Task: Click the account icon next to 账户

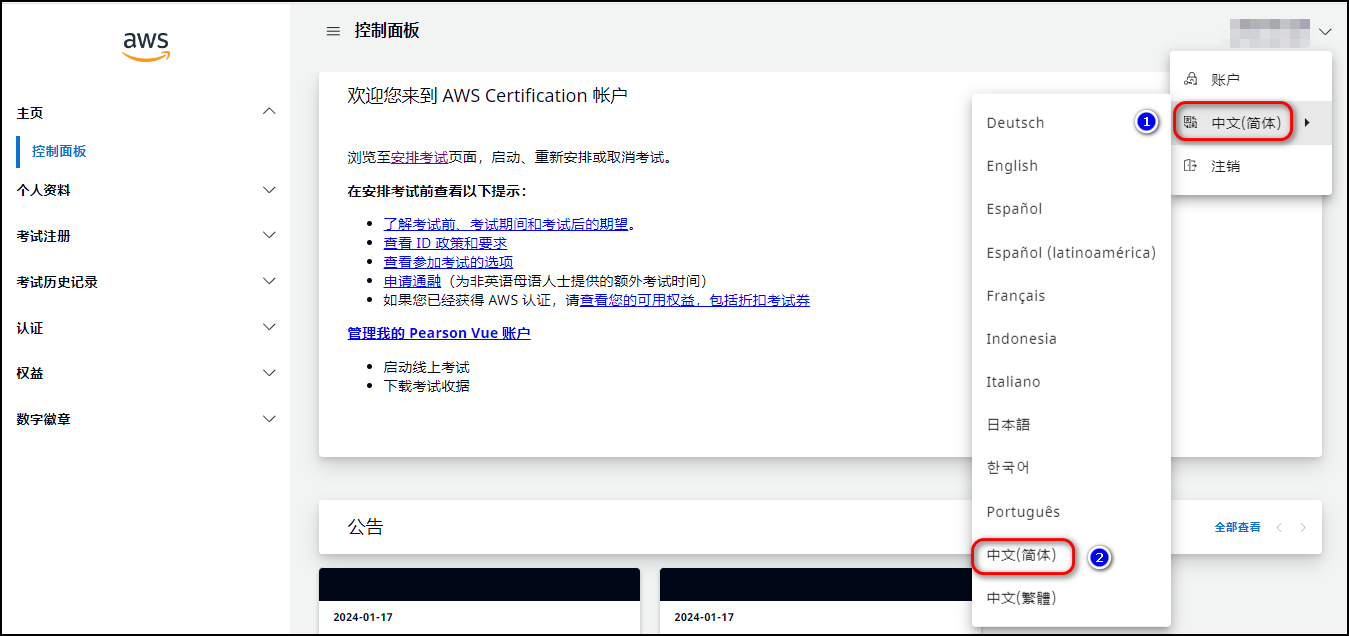Action: click(x=1190, y=79)
